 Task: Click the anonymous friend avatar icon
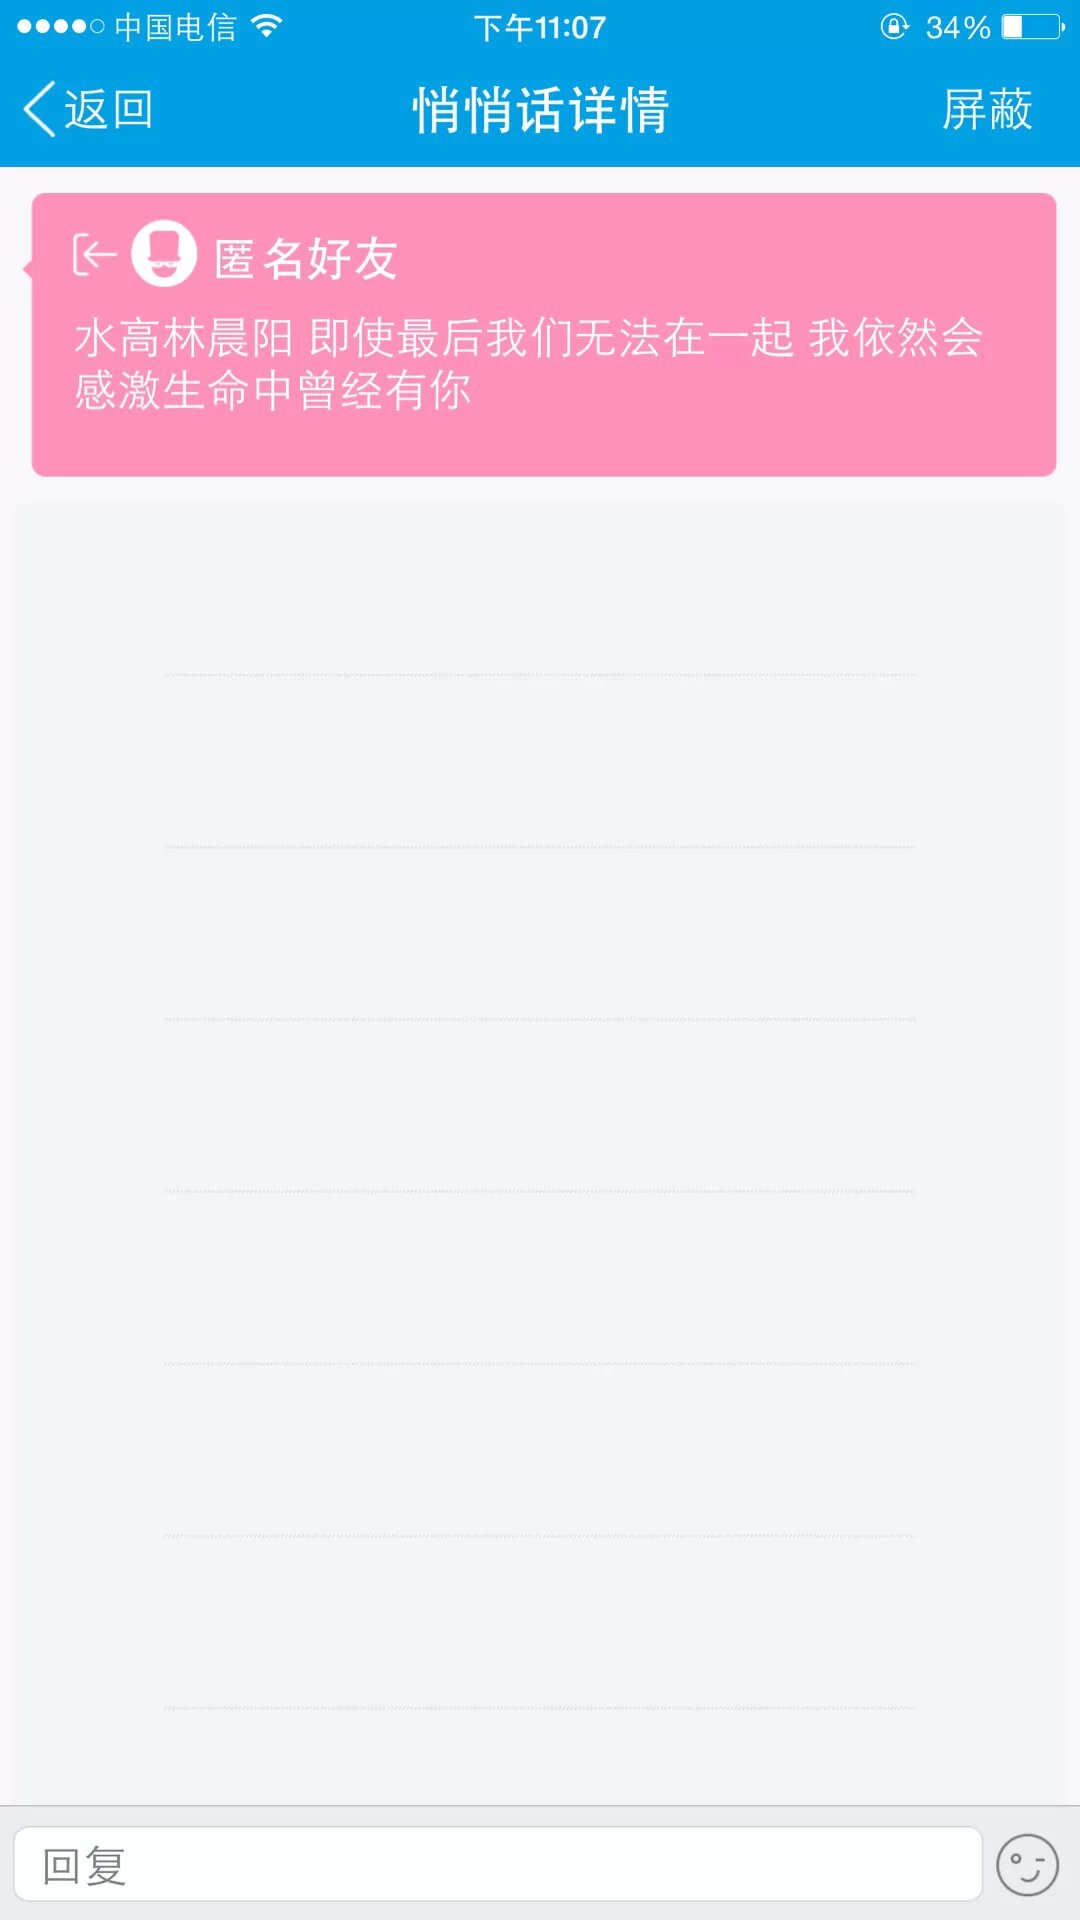click(164, 254)
